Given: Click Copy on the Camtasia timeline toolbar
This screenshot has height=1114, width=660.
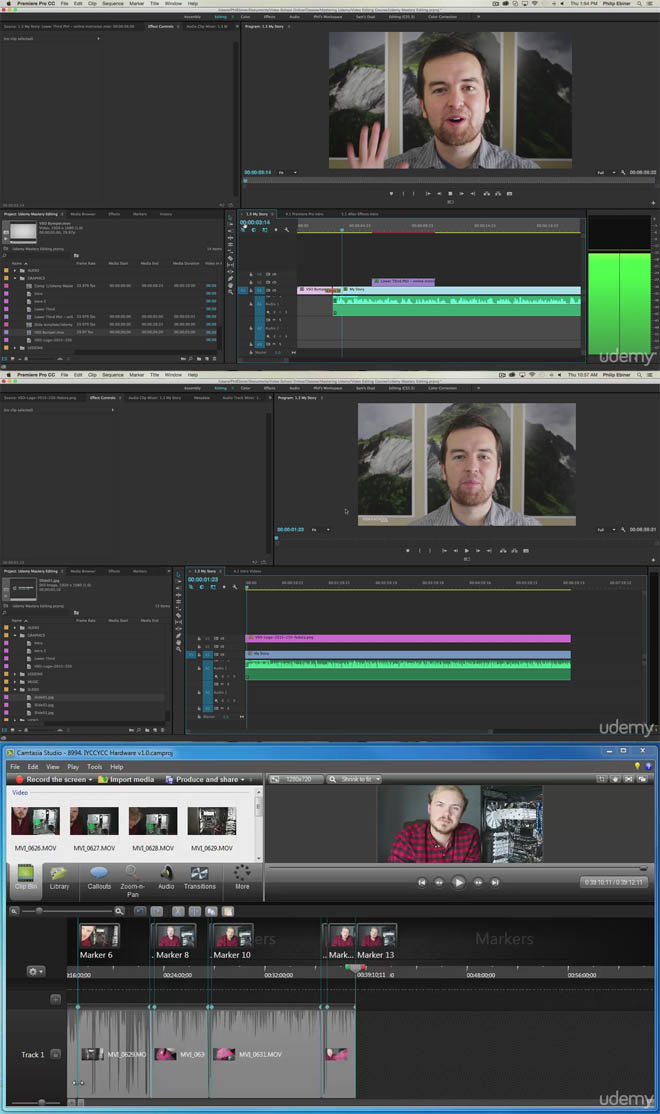Looking at the screenshot, I should pos(211,911).
